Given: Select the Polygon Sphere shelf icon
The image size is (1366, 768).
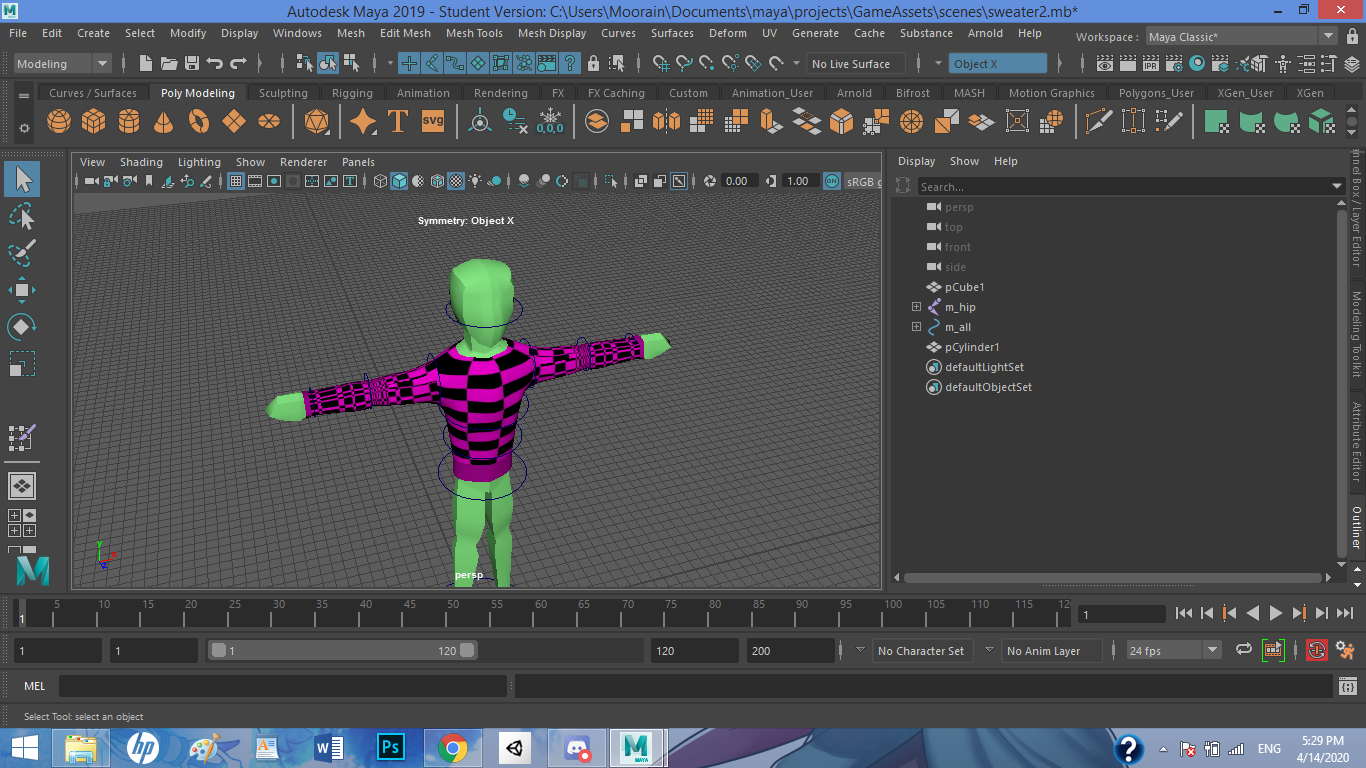Looking at the screenshot, I should [x=59, y=122].
